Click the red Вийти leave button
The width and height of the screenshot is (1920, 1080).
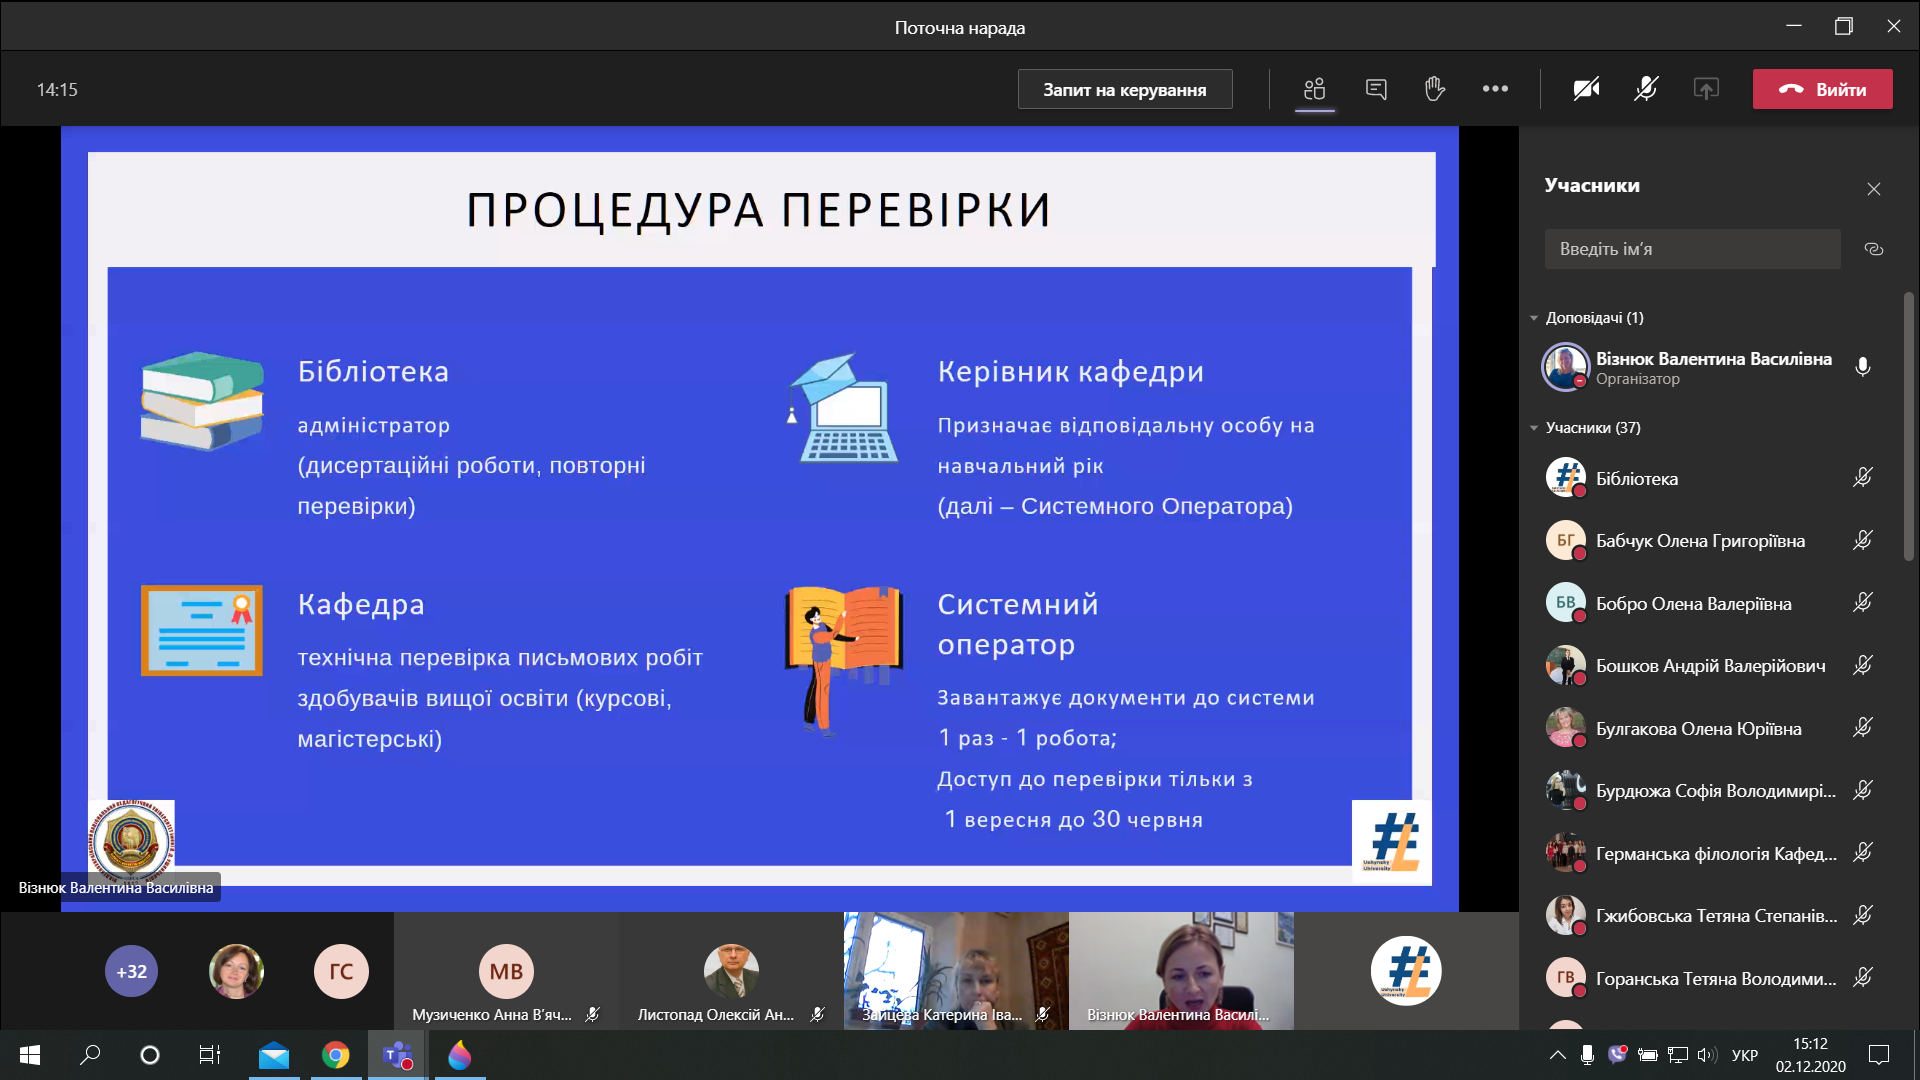pyautogui.click(x=1822, y=89)
